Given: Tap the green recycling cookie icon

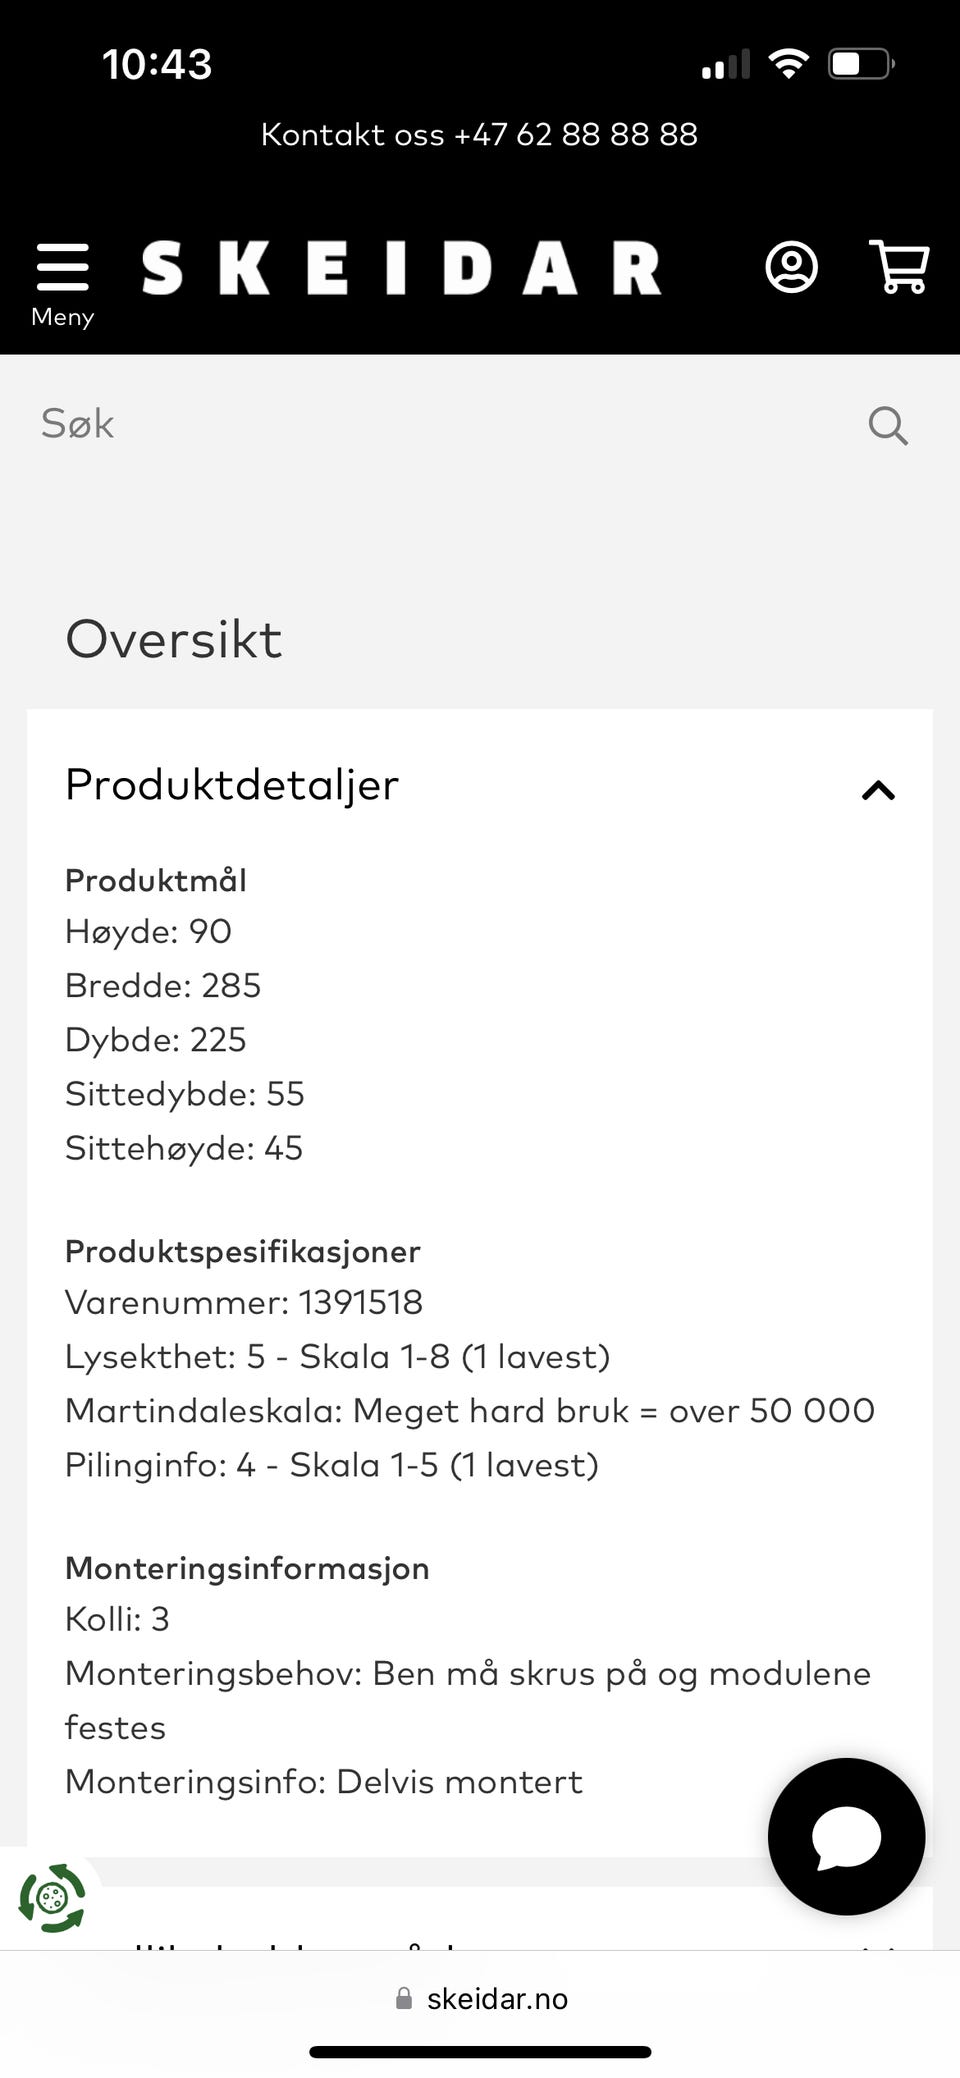Looking at the screenshot, I should (52, 1898).
